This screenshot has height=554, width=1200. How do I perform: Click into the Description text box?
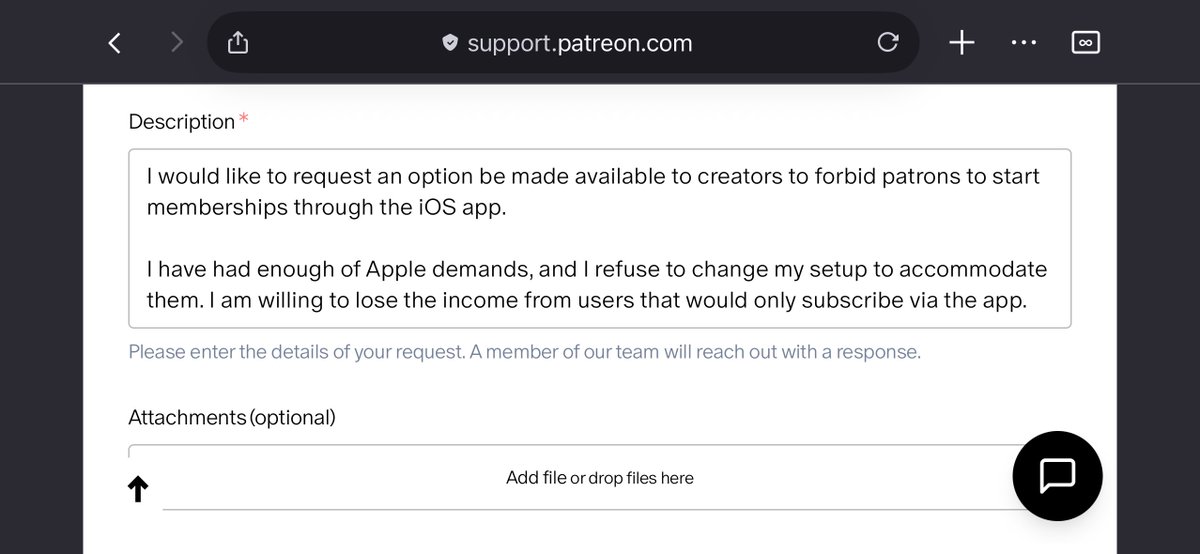(600, 238)
